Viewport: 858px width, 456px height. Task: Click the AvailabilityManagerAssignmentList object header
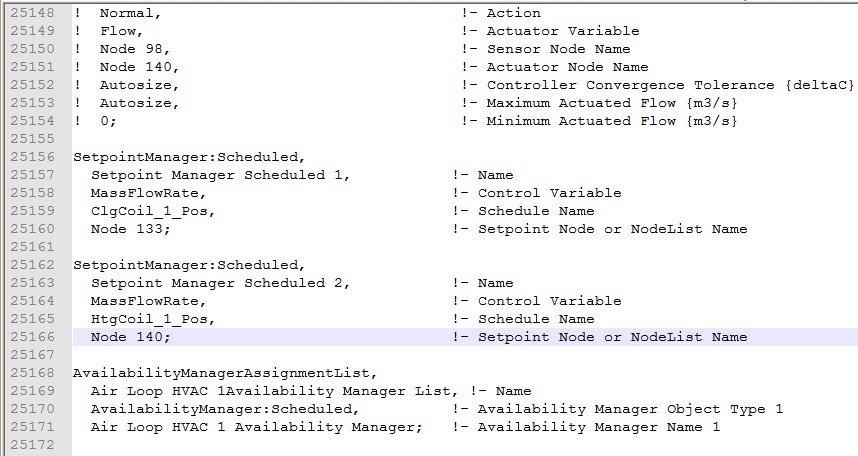pyautogui.click(x=225, y=373)
